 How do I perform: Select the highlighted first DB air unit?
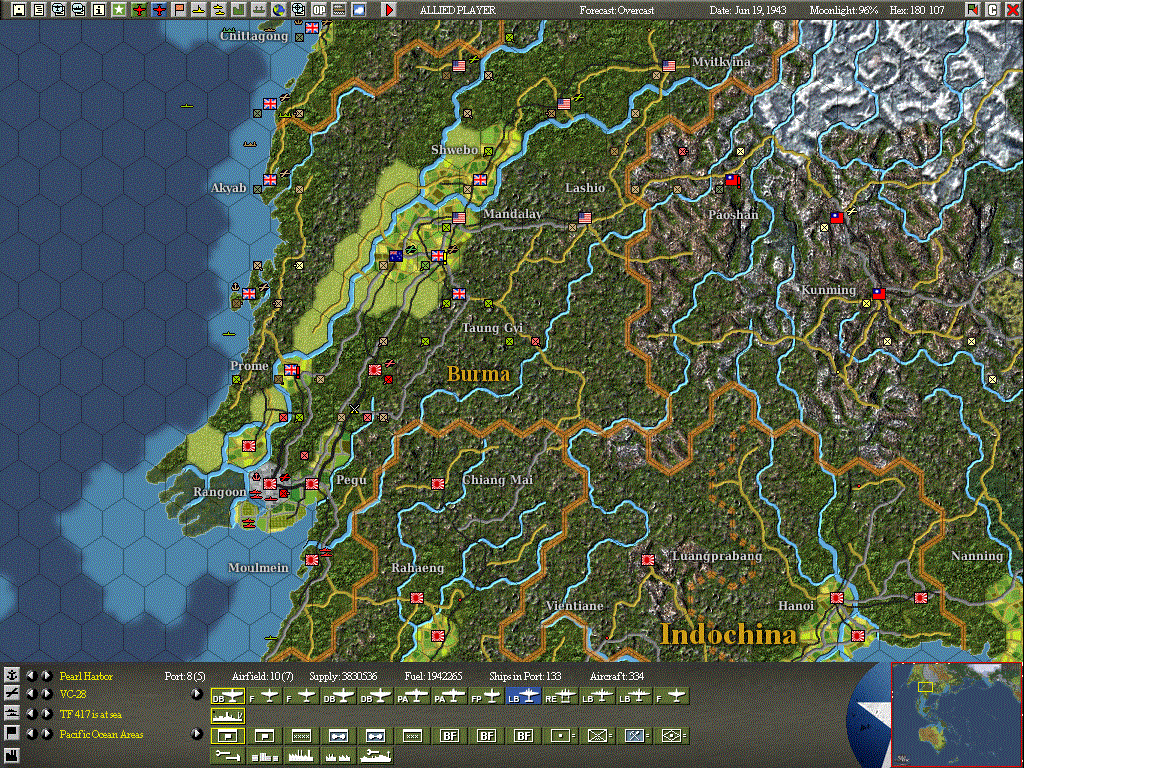point(228,697)
